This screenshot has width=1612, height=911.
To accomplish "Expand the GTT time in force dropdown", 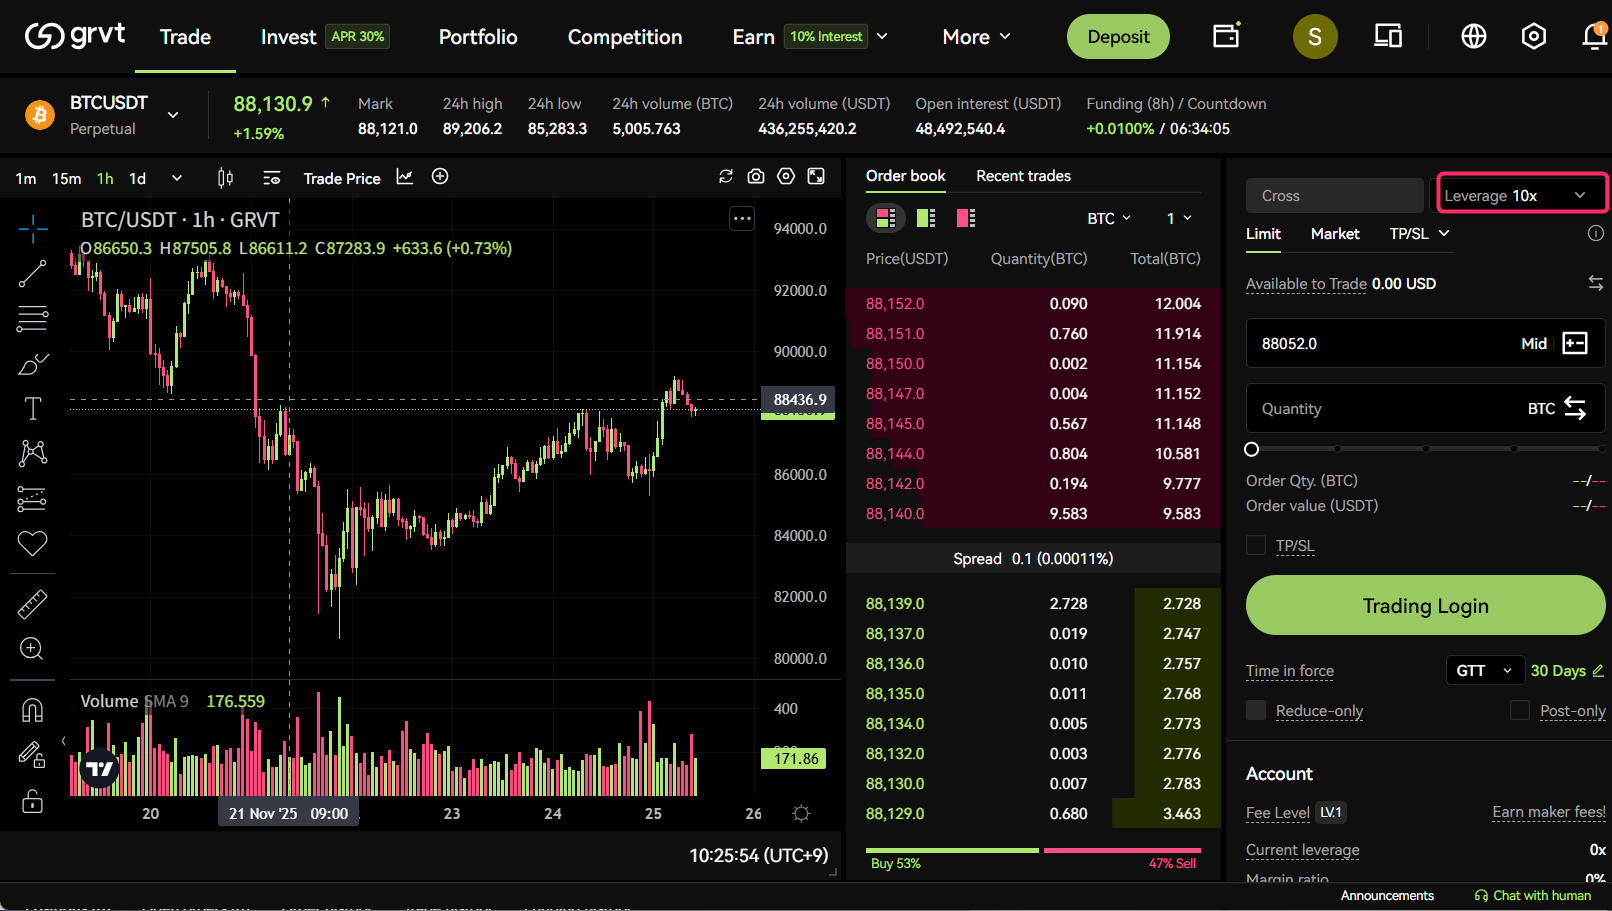I will click(1484, 670).
